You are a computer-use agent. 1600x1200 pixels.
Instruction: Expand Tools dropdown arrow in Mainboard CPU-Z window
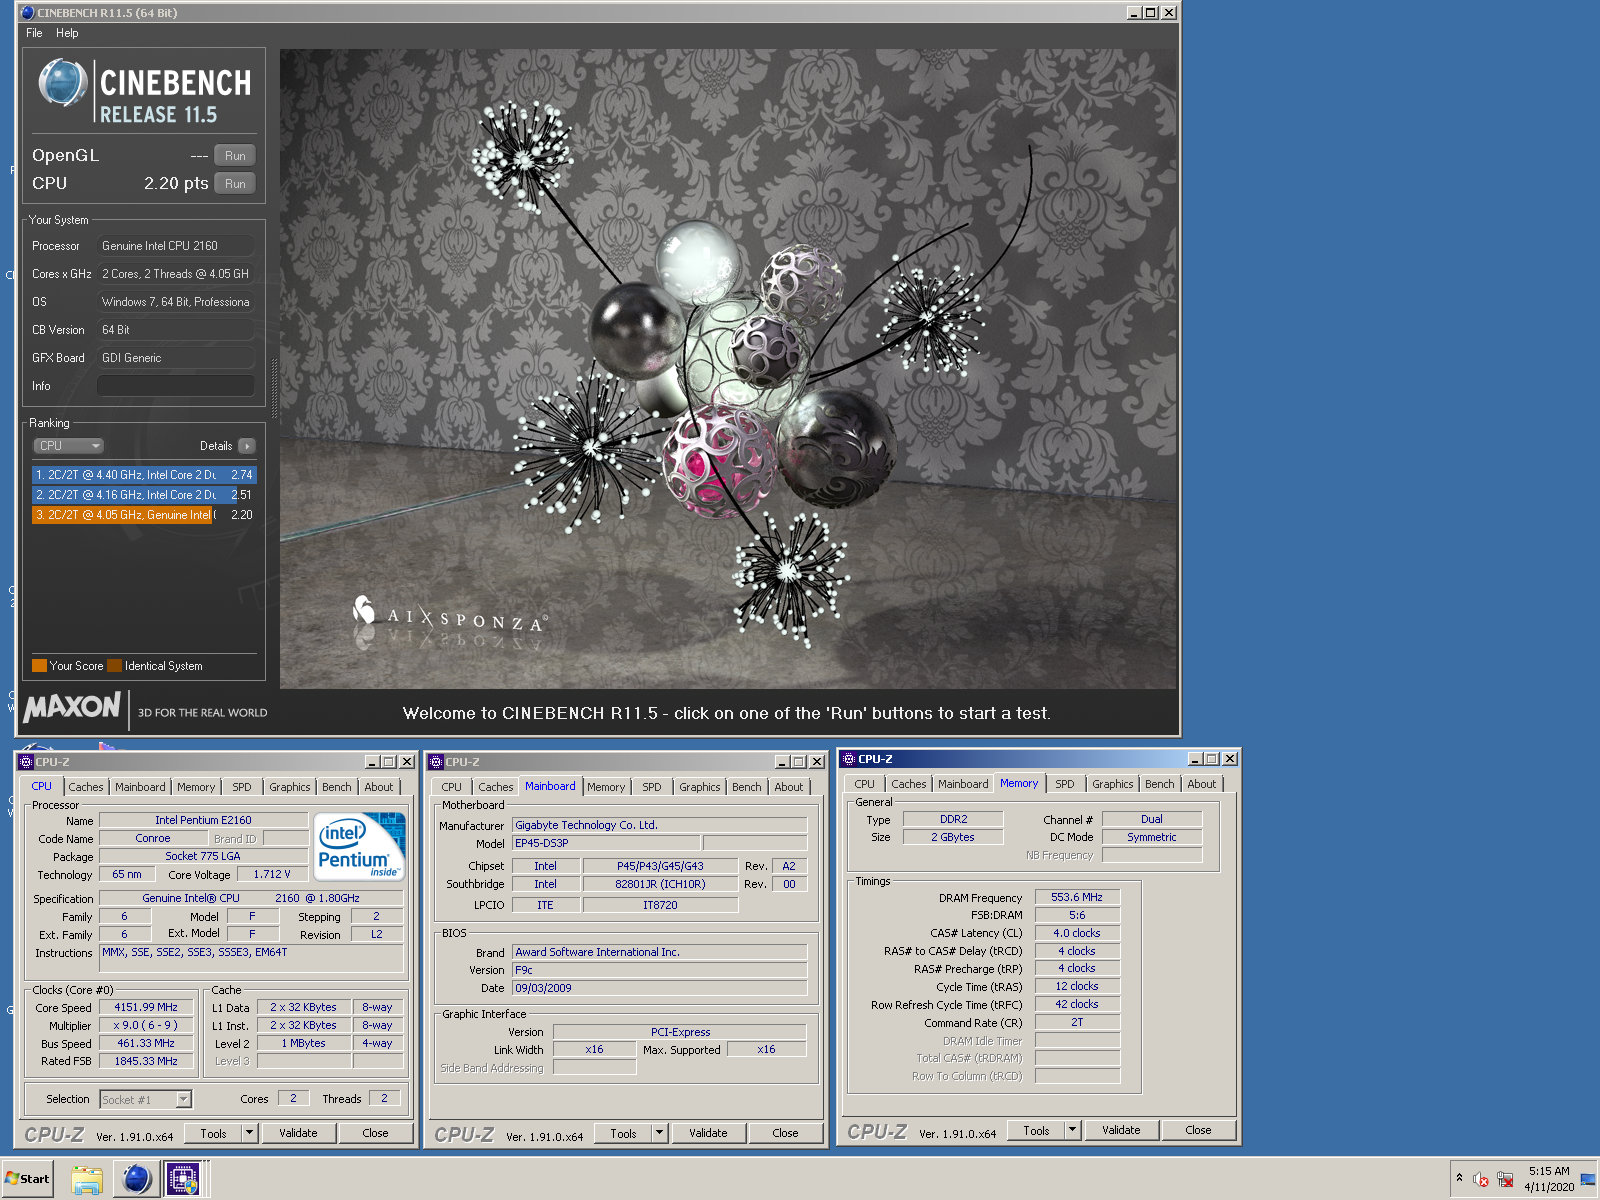659,1133
